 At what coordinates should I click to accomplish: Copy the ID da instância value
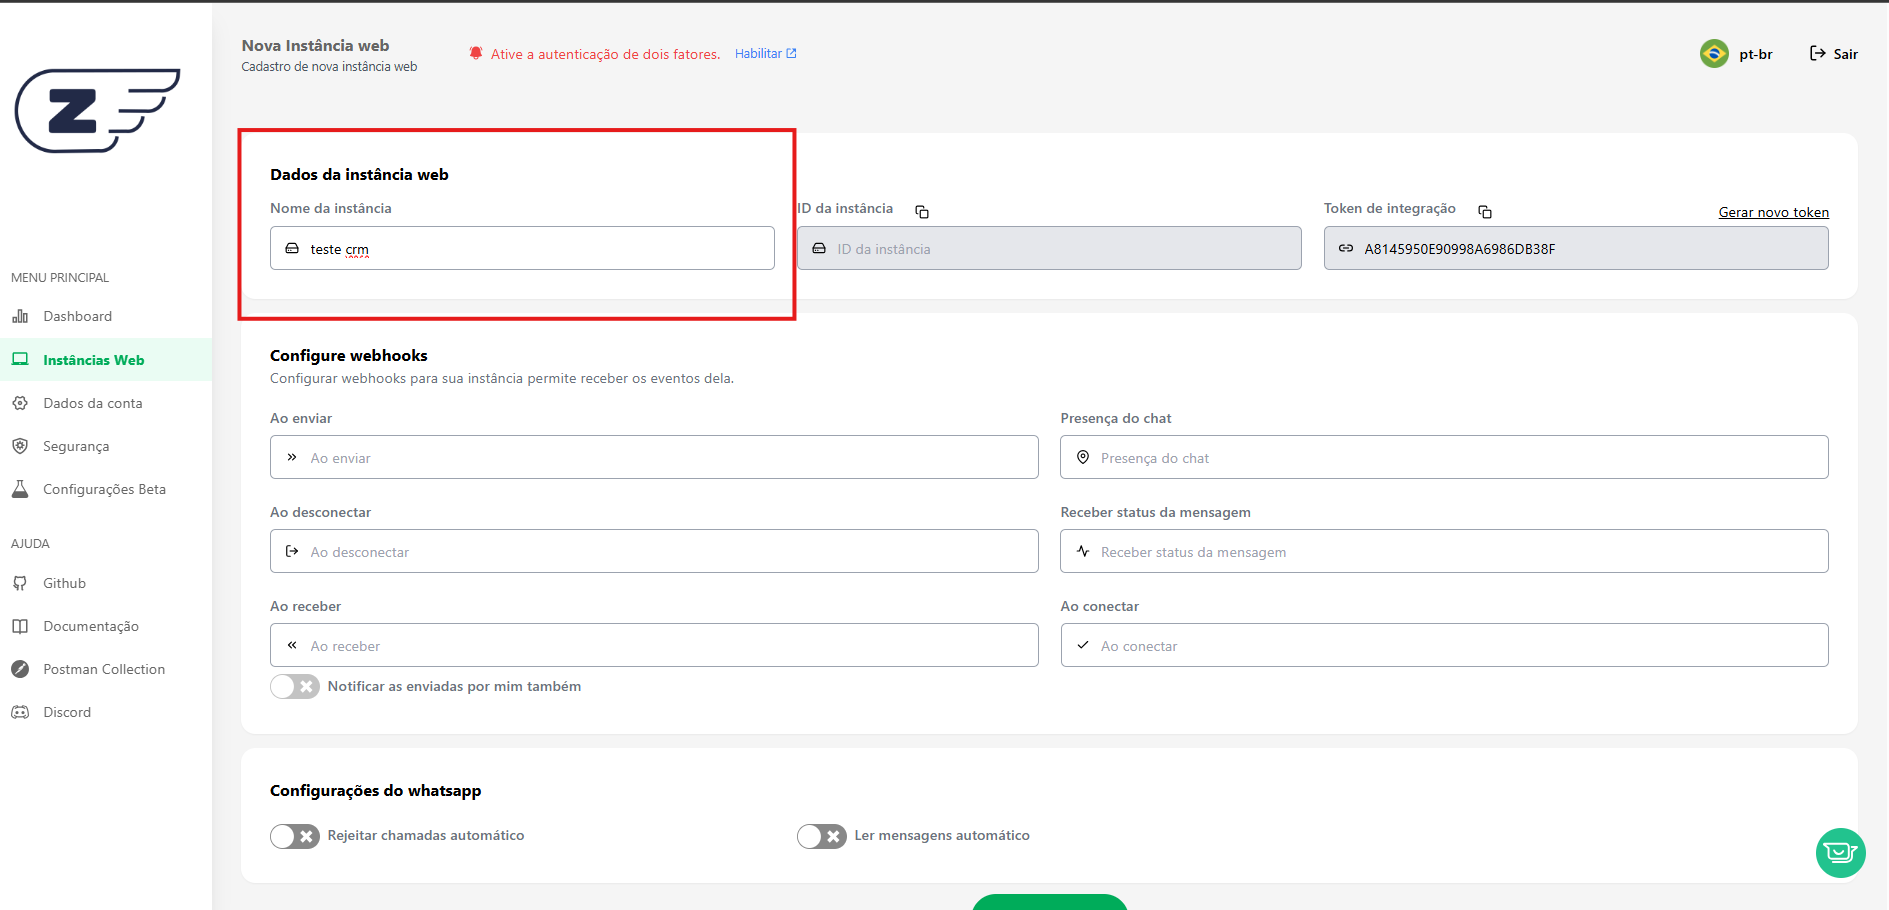(922, 211)
